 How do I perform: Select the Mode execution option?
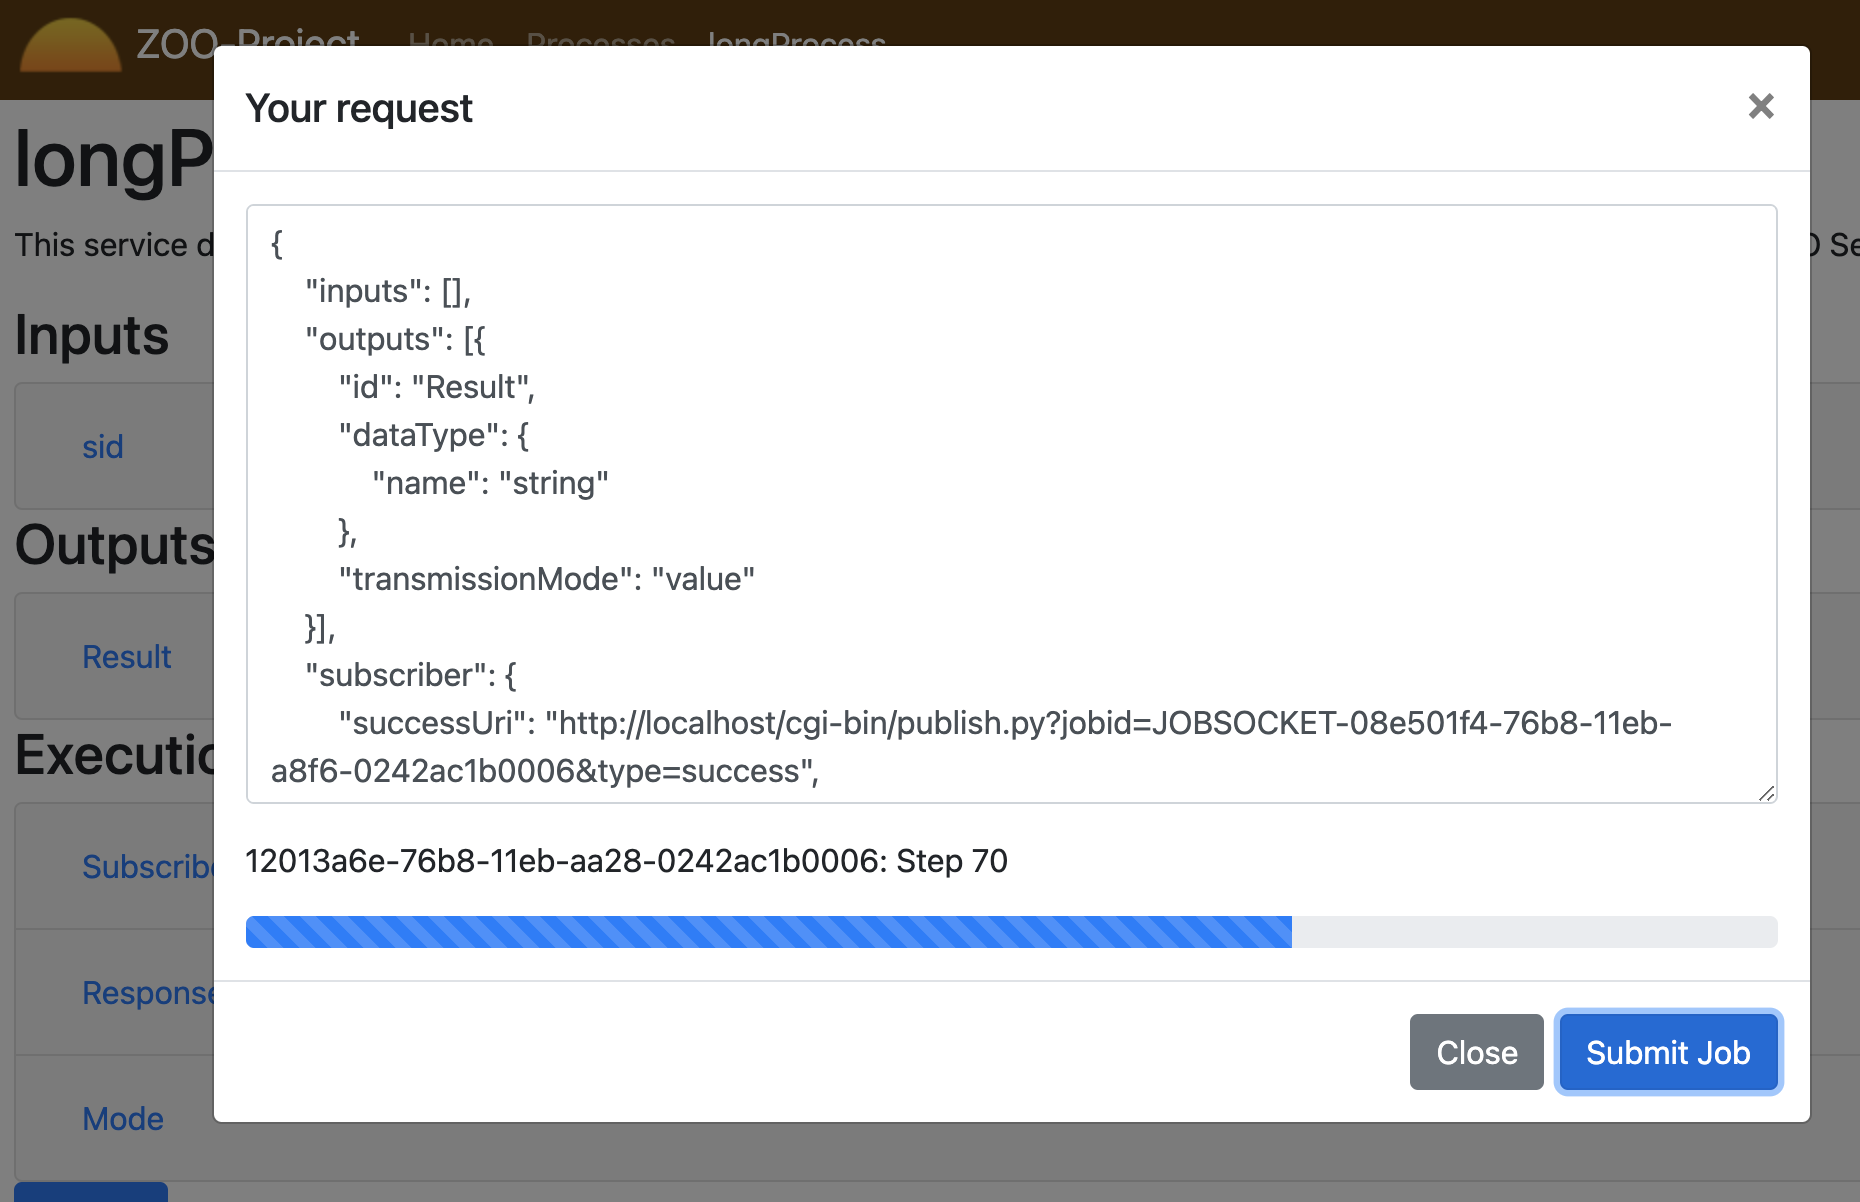point(123,1119)
